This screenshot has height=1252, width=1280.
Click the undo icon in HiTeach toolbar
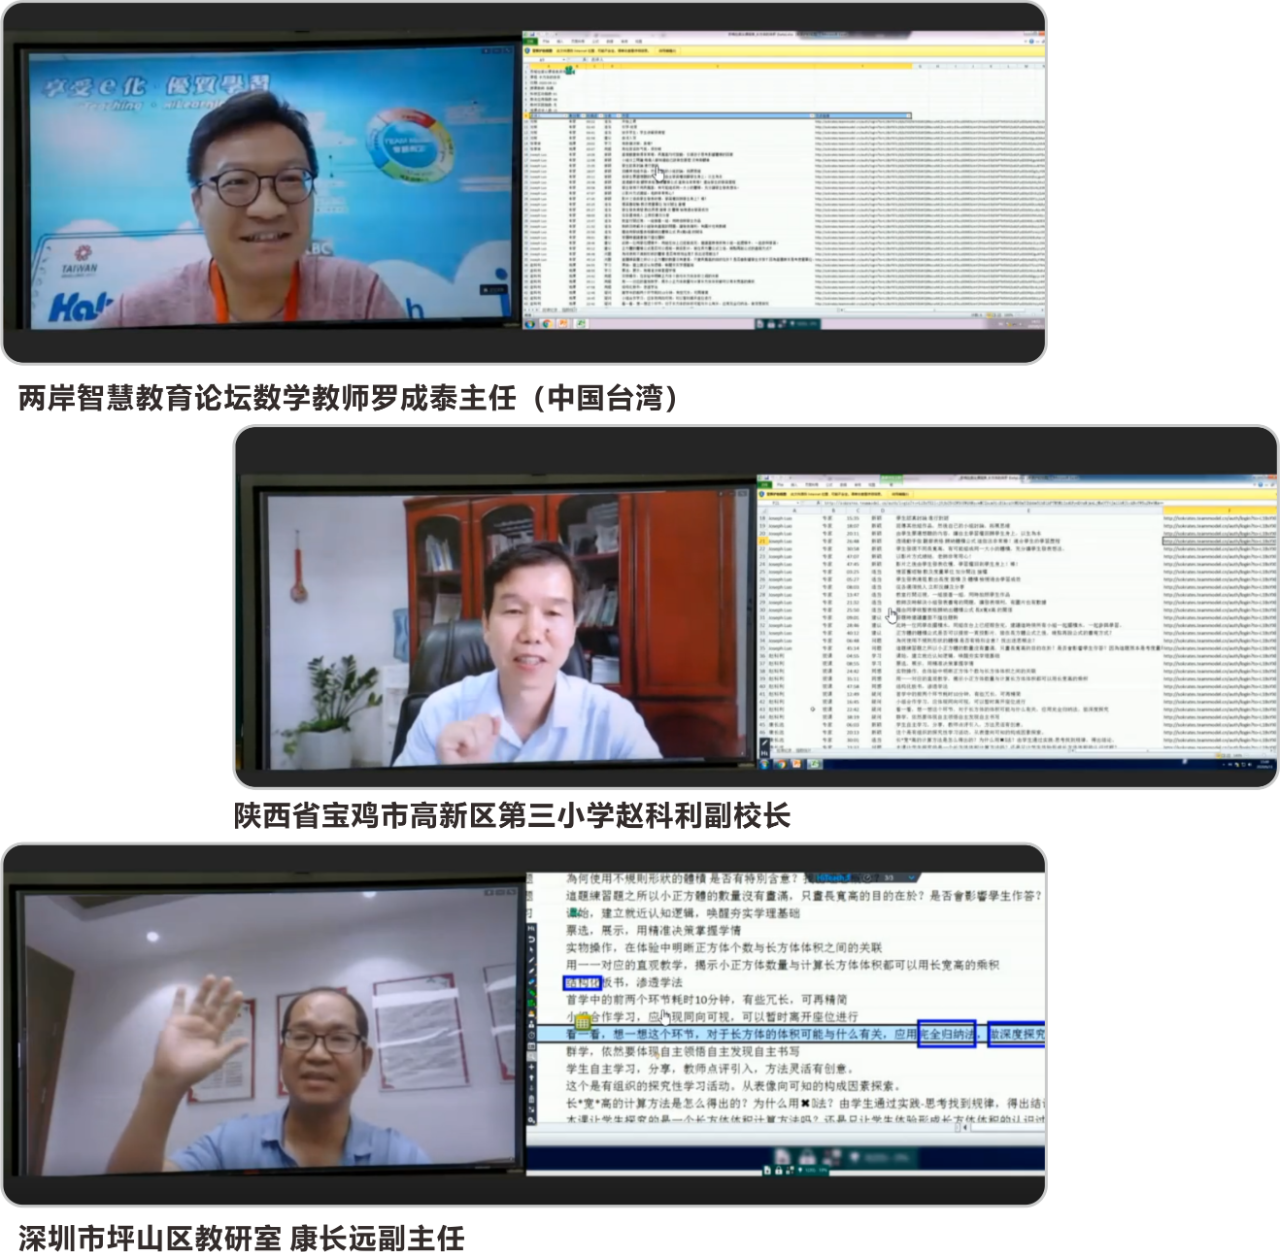pyautogui.click(x=532, y=941)
